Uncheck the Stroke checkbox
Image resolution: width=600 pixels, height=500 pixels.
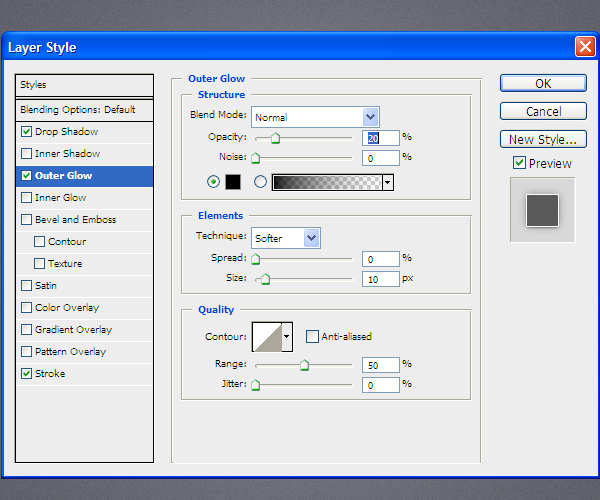[x=26, y=373]
